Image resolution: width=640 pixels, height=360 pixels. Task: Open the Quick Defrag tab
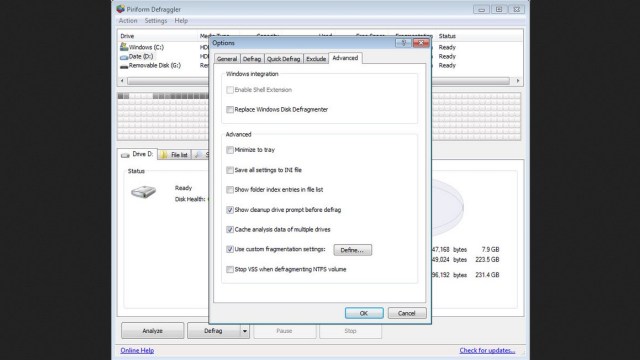click(283, 59)
